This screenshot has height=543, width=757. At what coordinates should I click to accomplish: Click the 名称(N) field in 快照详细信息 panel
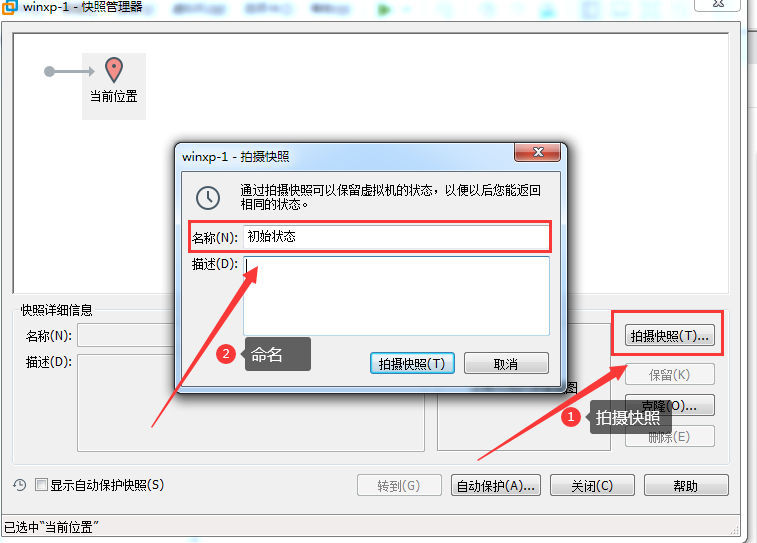coord(126,335)
